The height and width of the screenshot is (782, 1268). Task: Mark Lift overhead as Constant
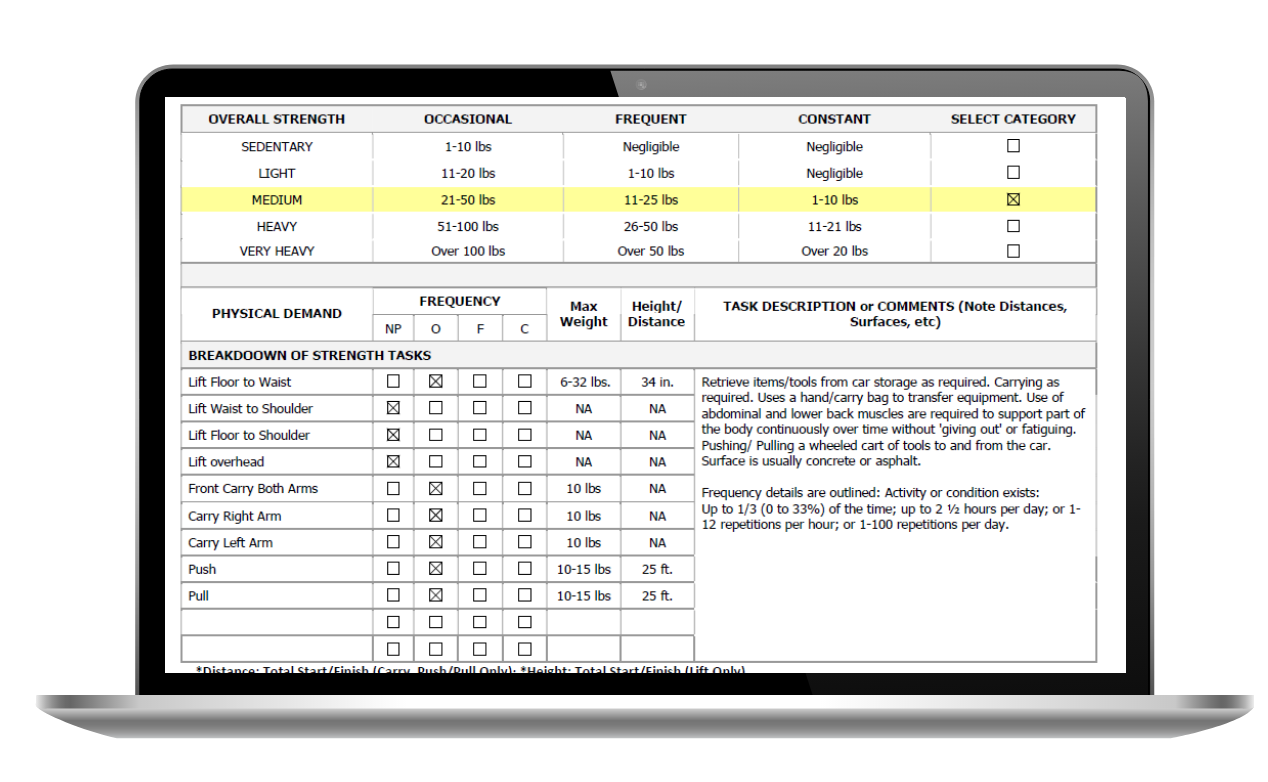[x=524, y=462]
